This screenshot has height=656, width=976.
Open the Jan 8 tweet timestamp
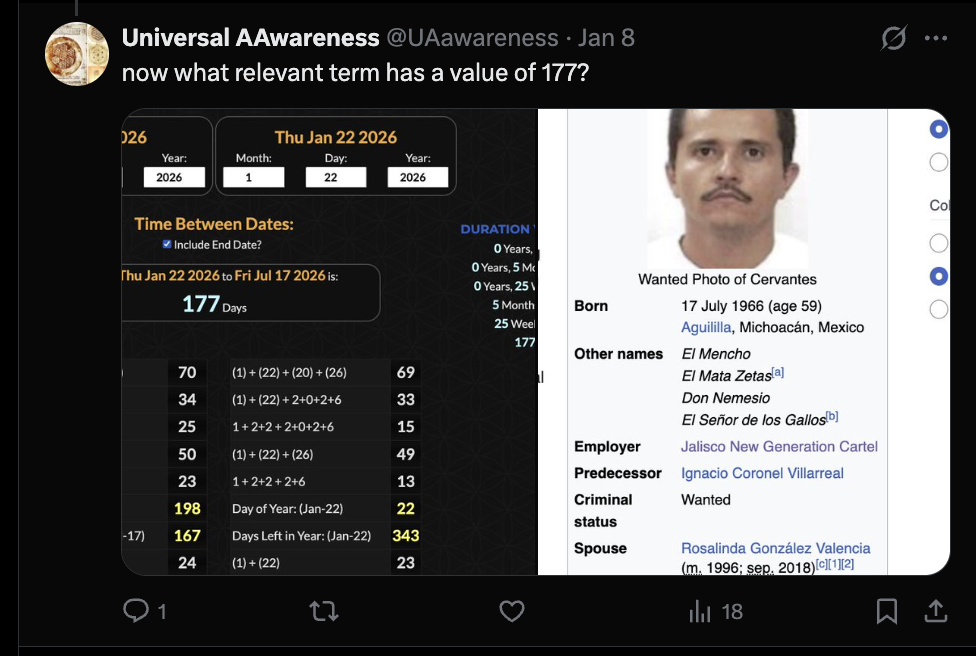tap(606, 38)
